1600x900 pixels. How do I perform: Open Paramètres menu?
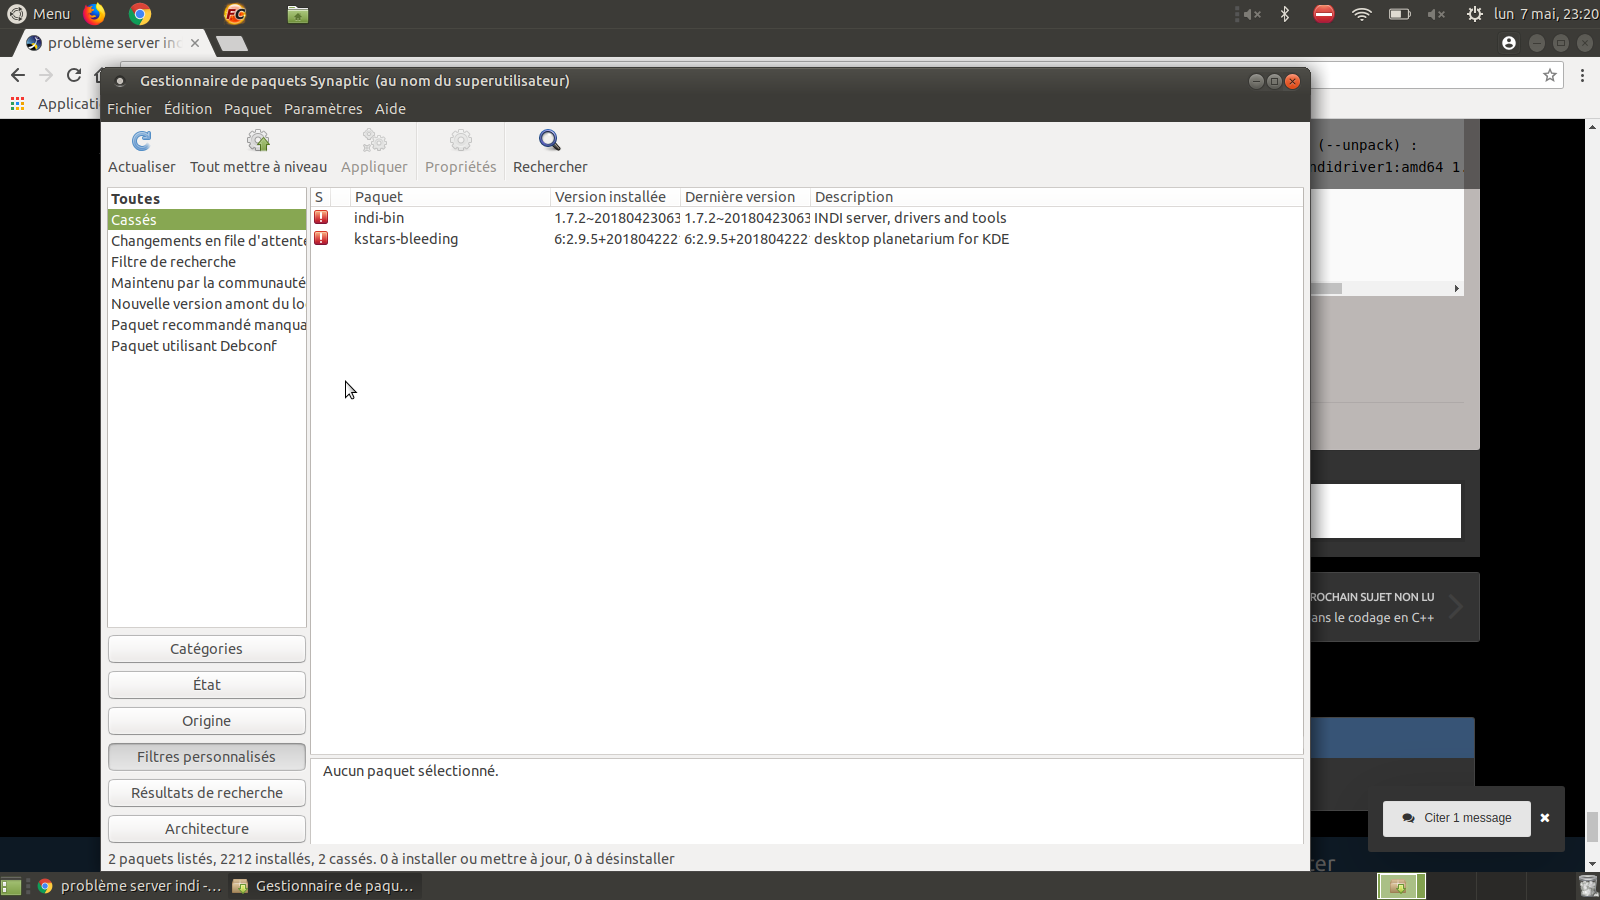(323, 109)
